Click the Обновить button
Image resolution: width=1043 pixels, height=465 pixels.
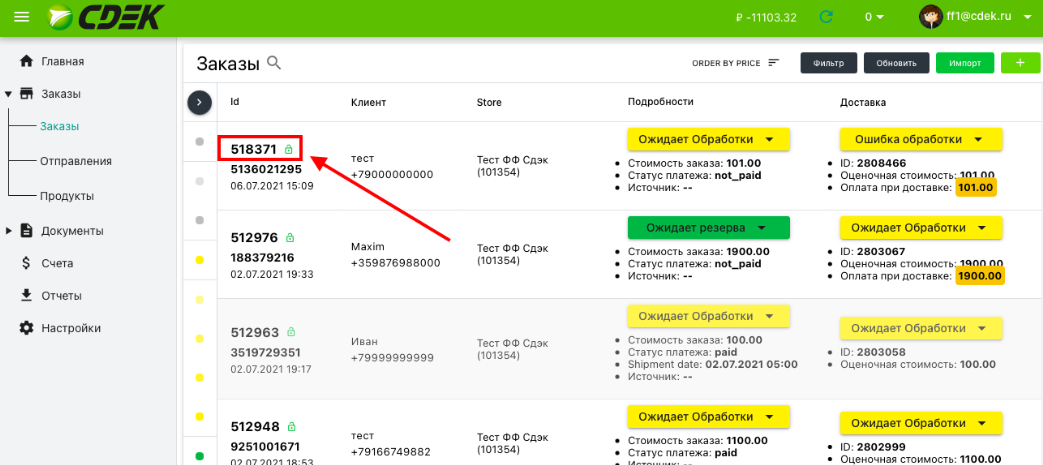(897, 63)
